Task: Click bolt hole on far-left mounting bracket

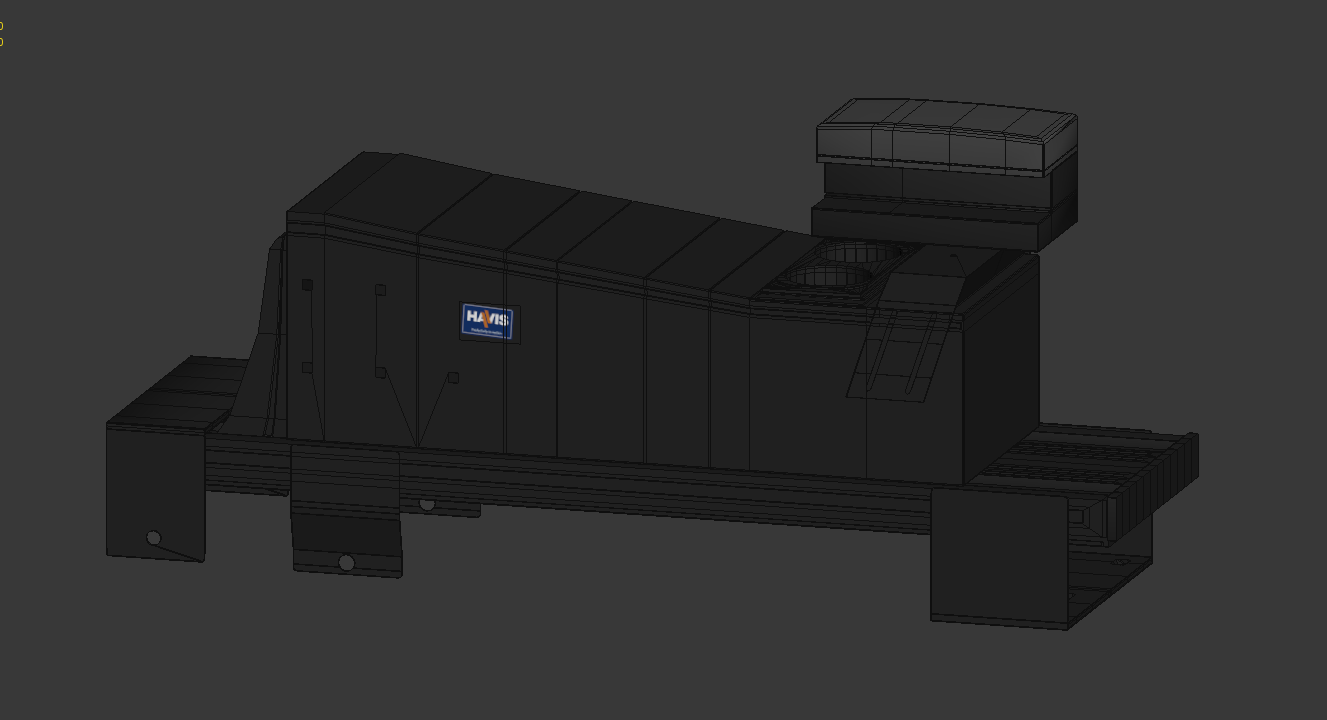Action: click(153, 538)
